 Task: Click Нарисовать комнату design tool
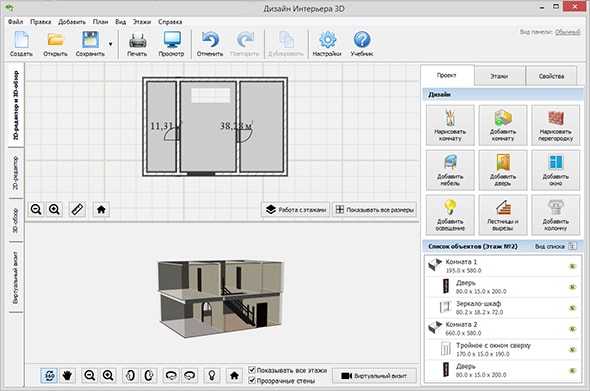click(x=450, y=125)
